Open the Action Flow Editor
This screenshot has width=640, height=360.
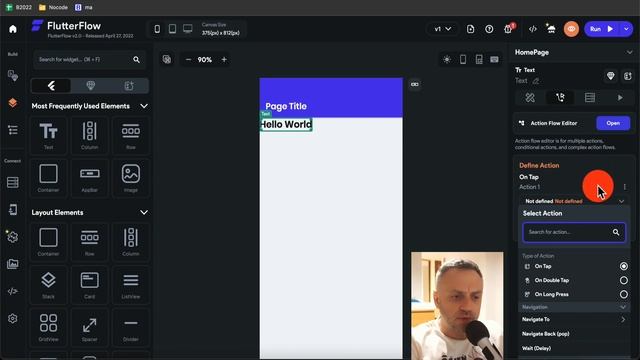point(613,123)
